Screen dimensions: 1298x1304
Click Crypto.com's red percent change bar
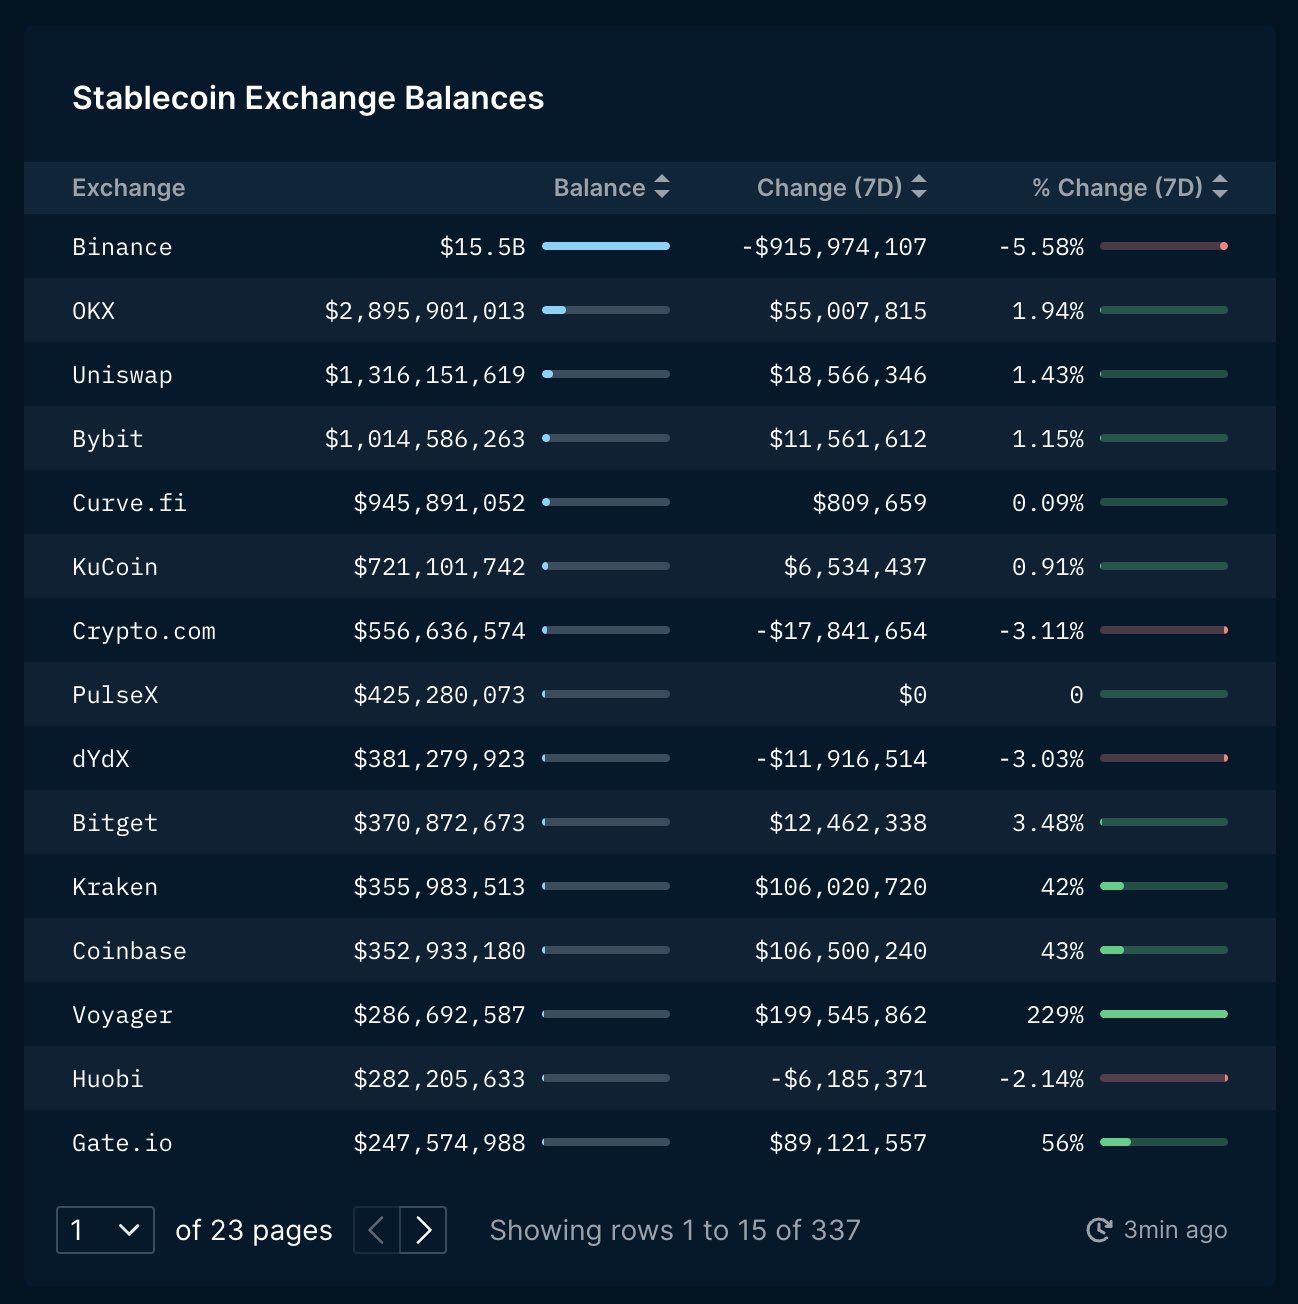click(x=1164, y=630)
